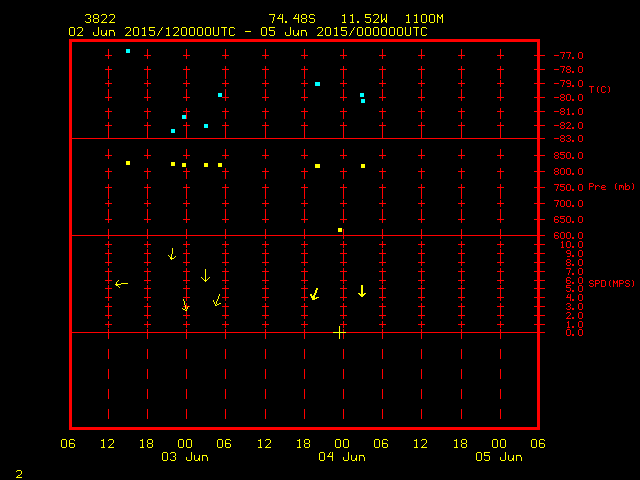
Task: Select the topmost cyan temperature point
Action: click(x=128, y=51)
